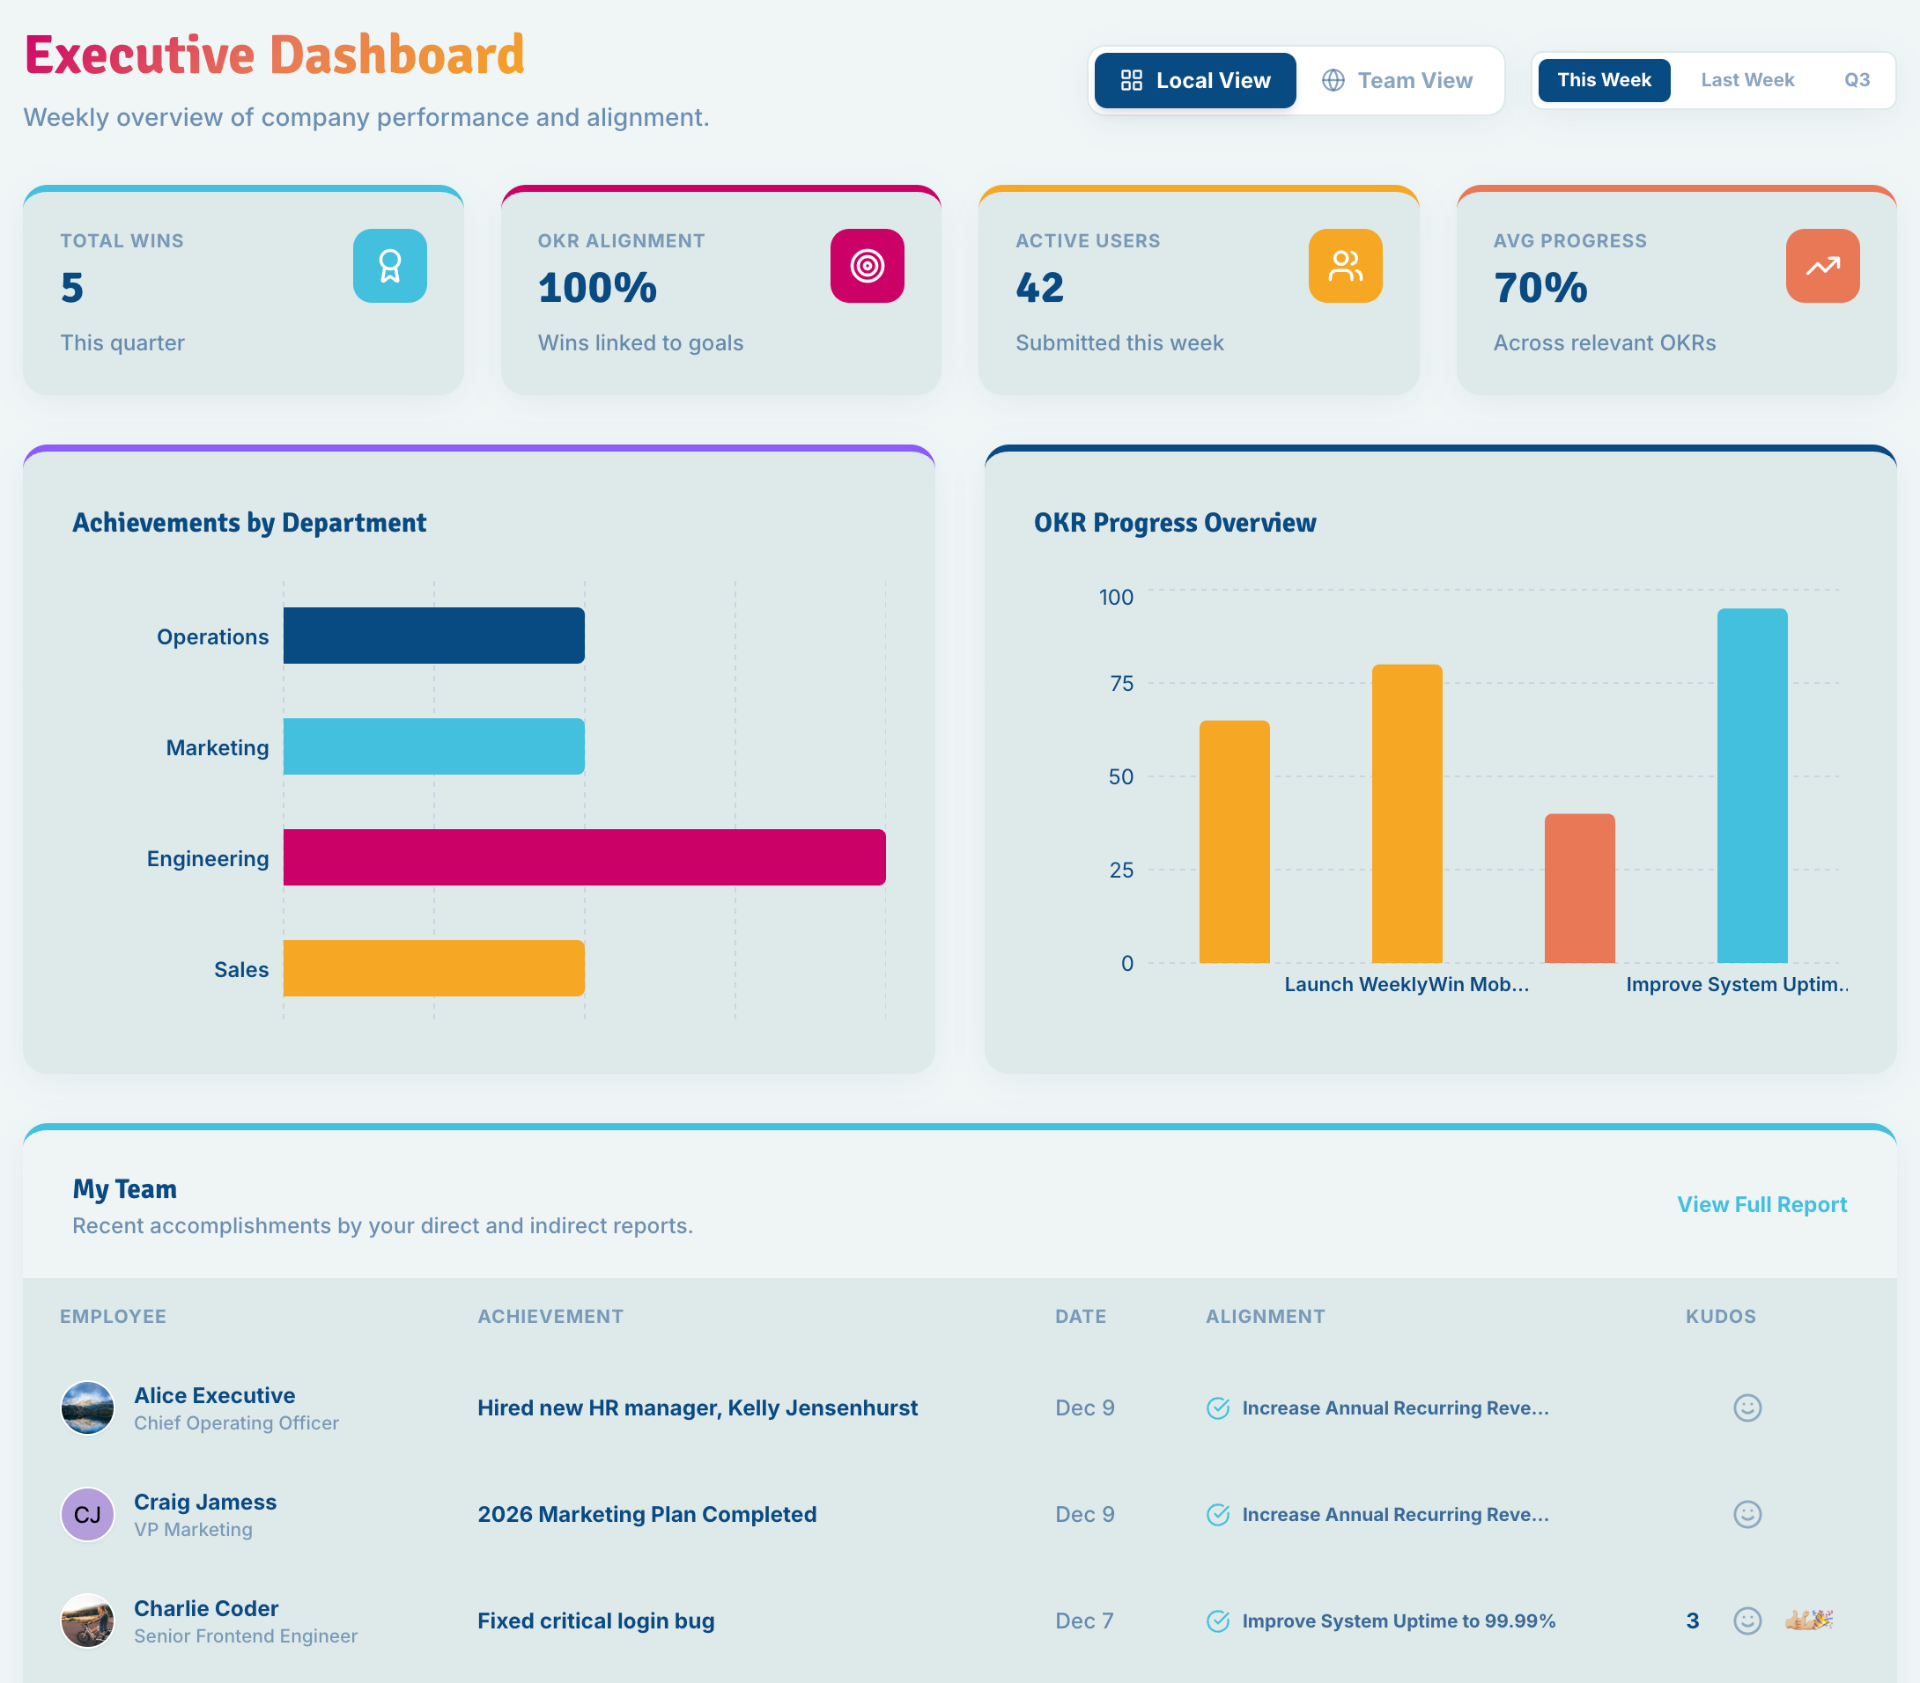Screen dimensions: 1920x1683
Task: Click the alignment check icon in Charlie Coder row
Action: pyautogui.click(x=1218, y=1621)
